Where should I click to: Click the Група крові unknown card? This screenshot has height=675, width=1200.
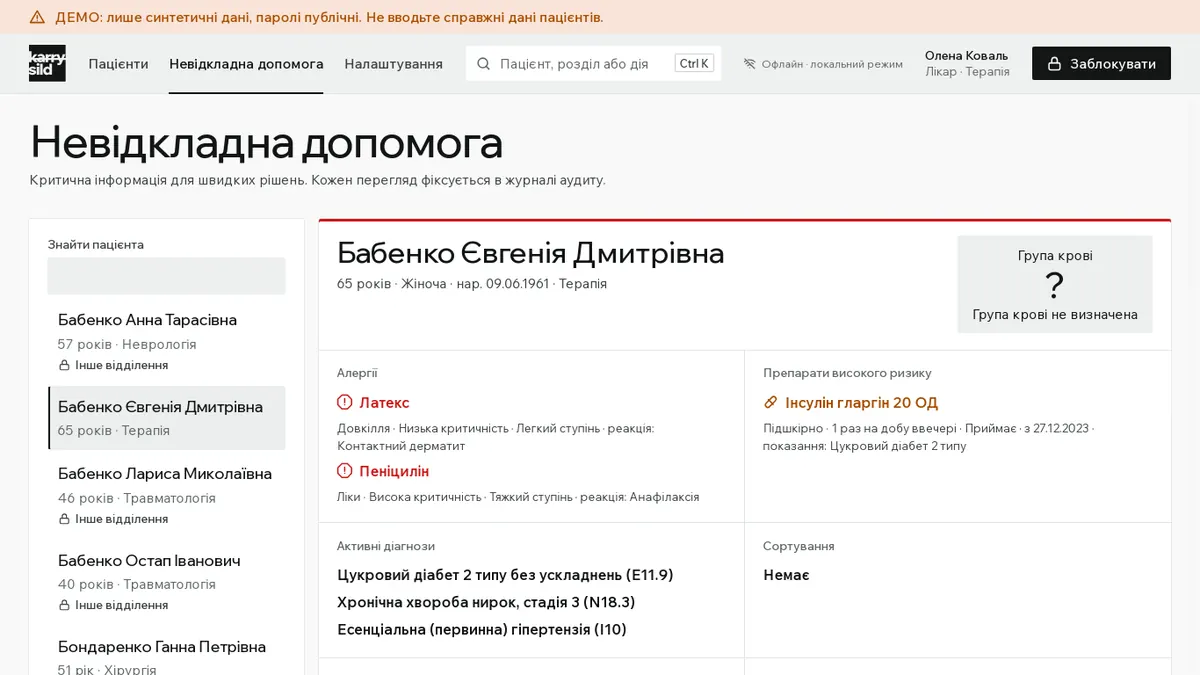point(1055,285)
